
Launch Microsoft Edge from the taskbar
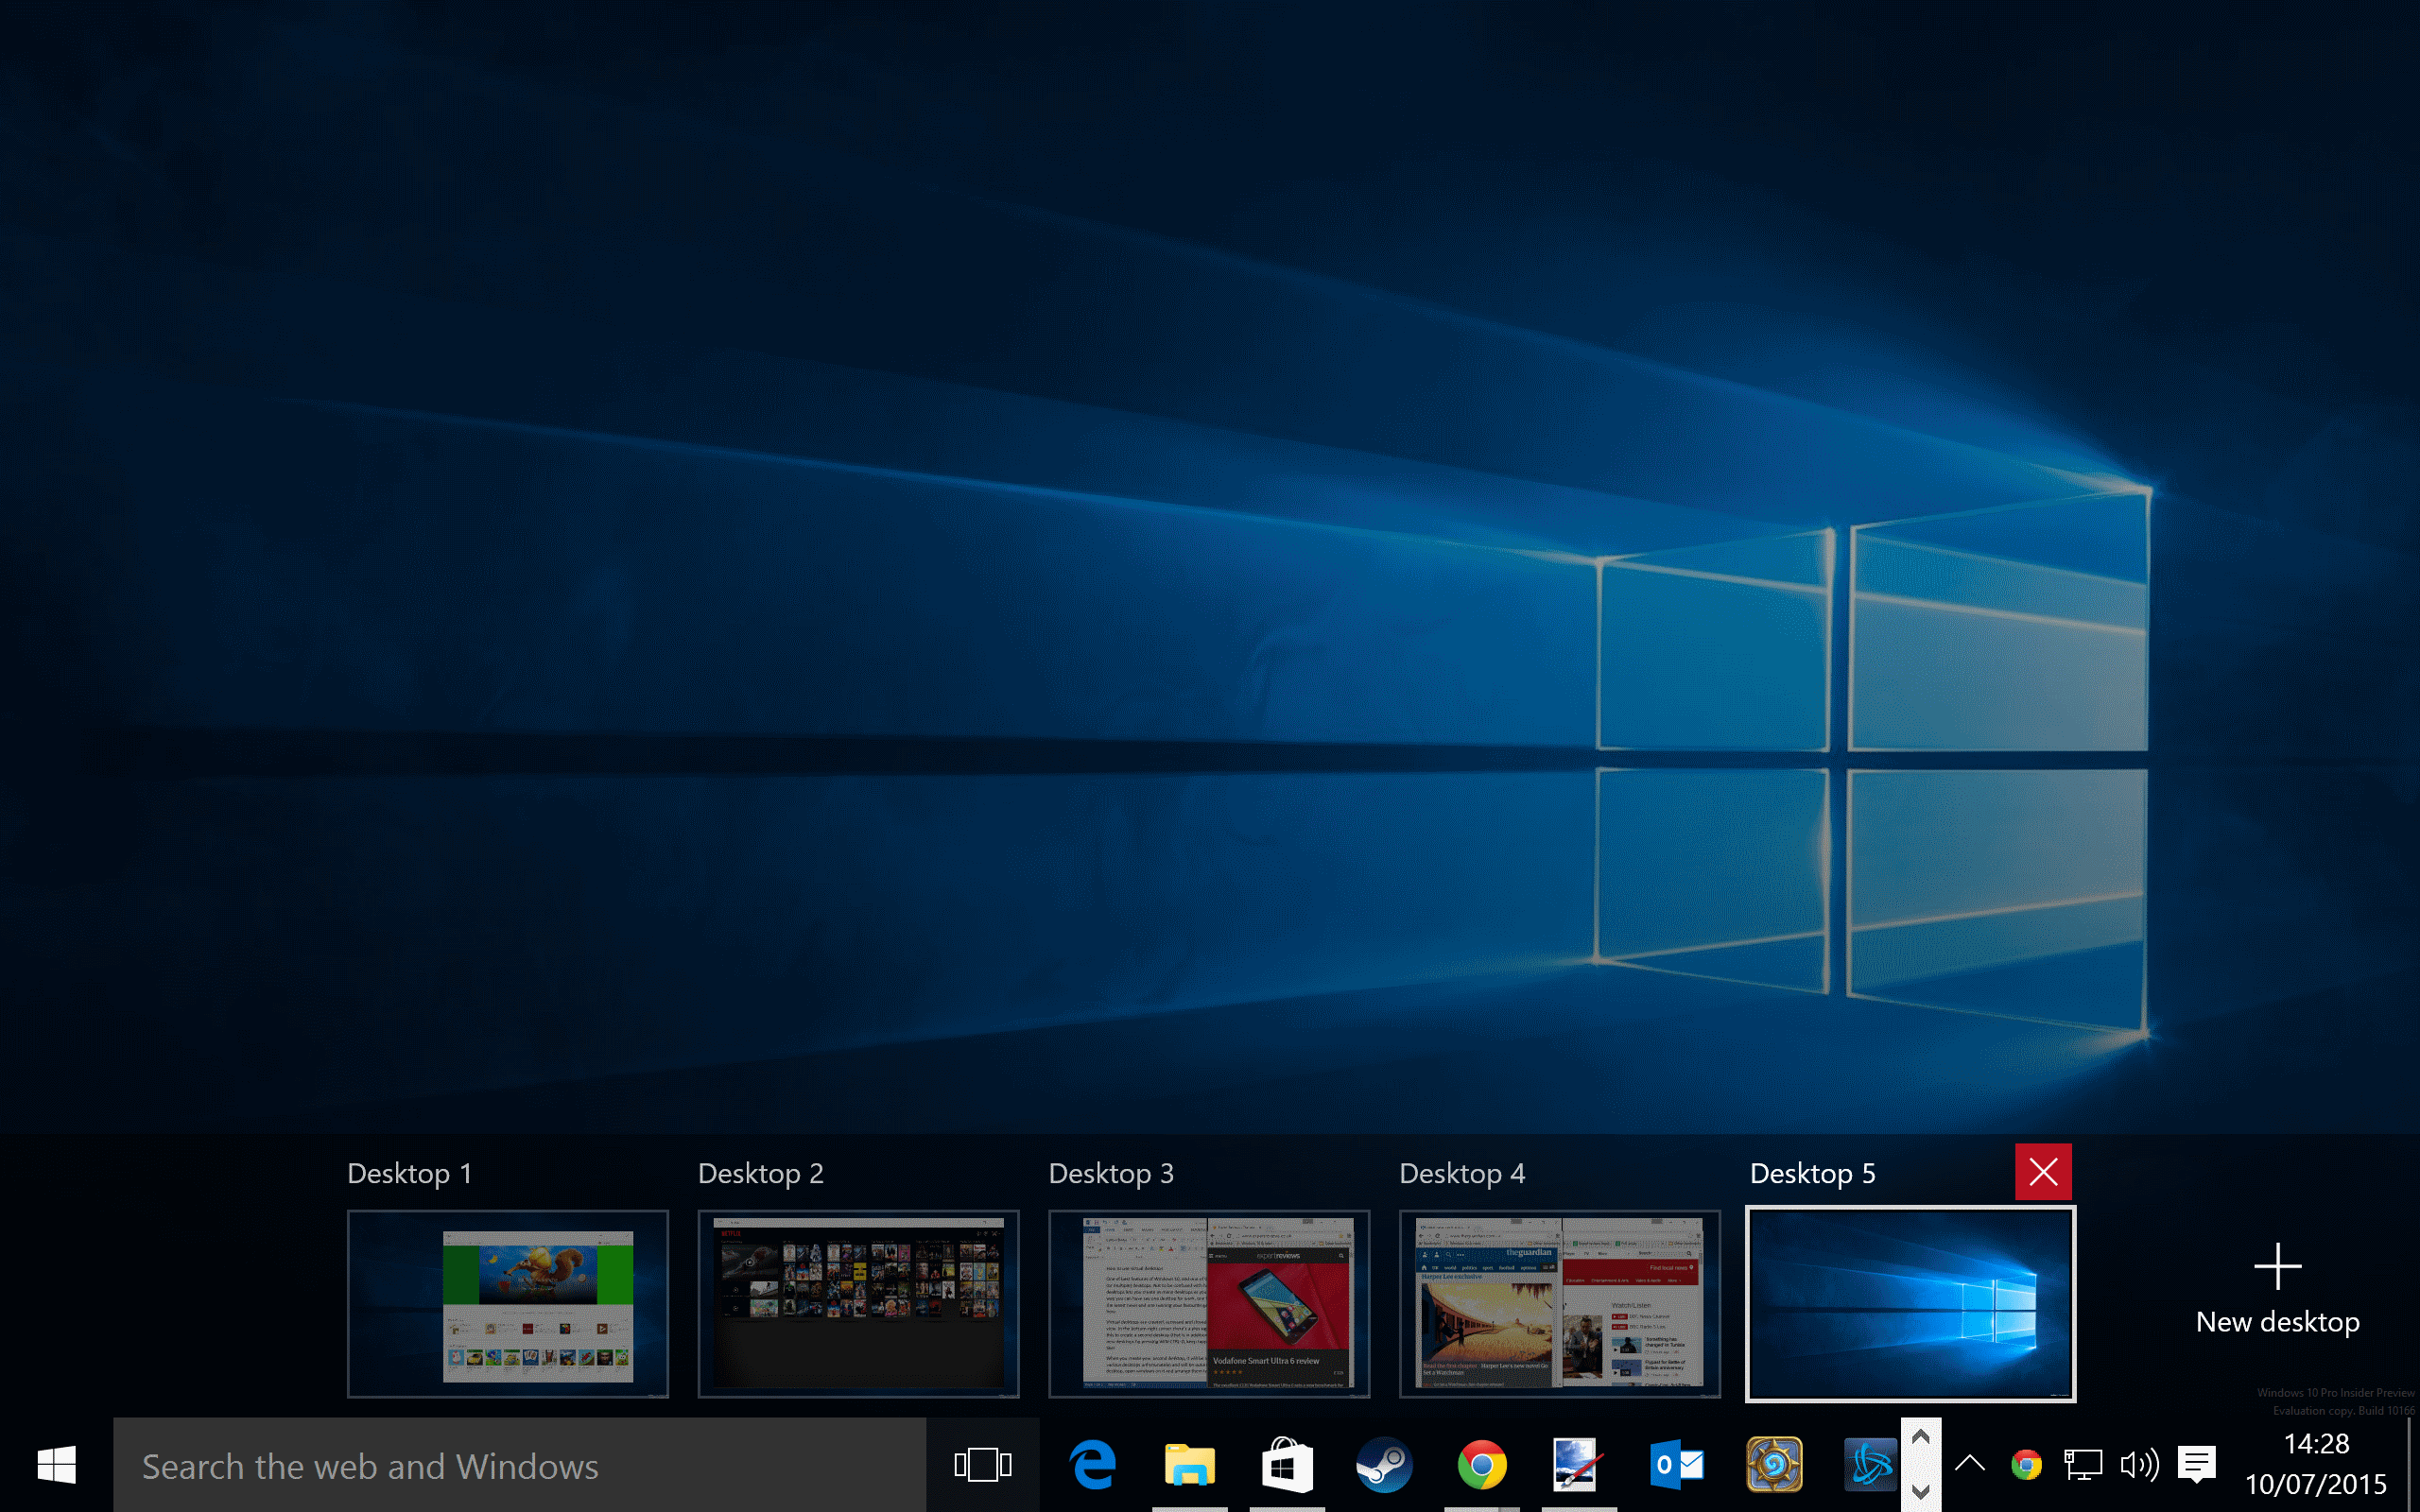click(1092, 1465)
